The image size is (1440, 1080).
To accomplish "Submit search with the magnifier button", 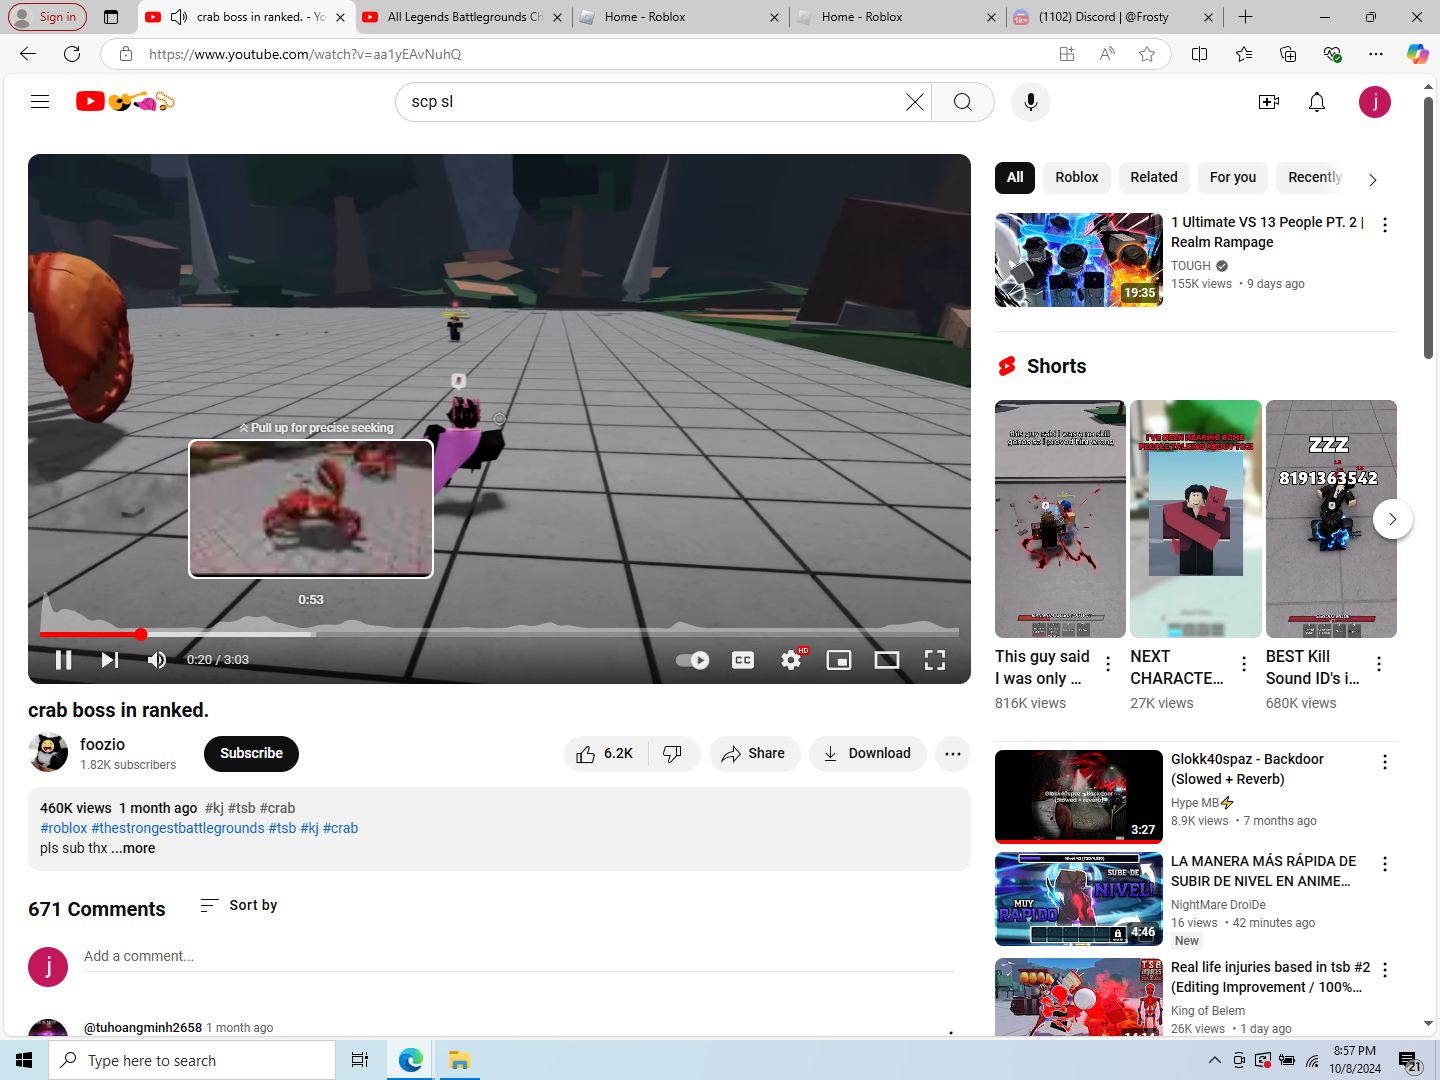I will point(962,102).
